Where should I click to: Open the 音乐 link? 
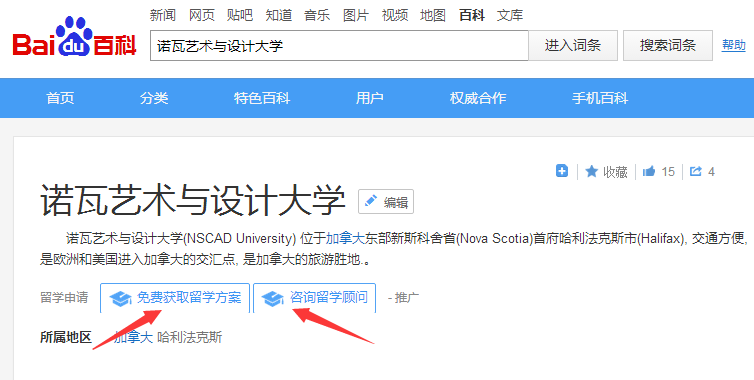317,15
